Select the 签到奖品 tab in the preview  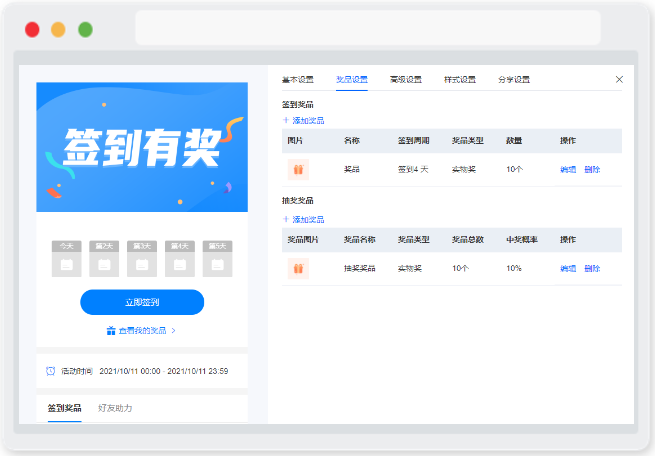[64, 408]
